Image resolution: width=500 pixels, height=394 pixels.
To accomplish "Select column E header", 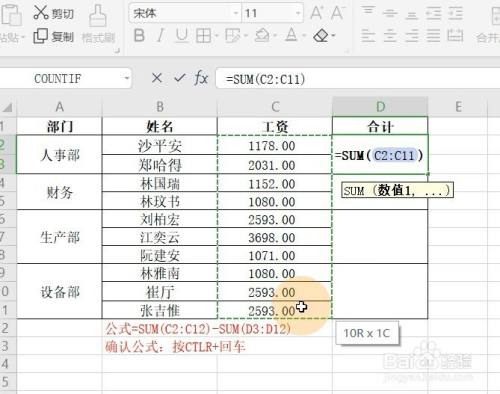I will (458, 107).
